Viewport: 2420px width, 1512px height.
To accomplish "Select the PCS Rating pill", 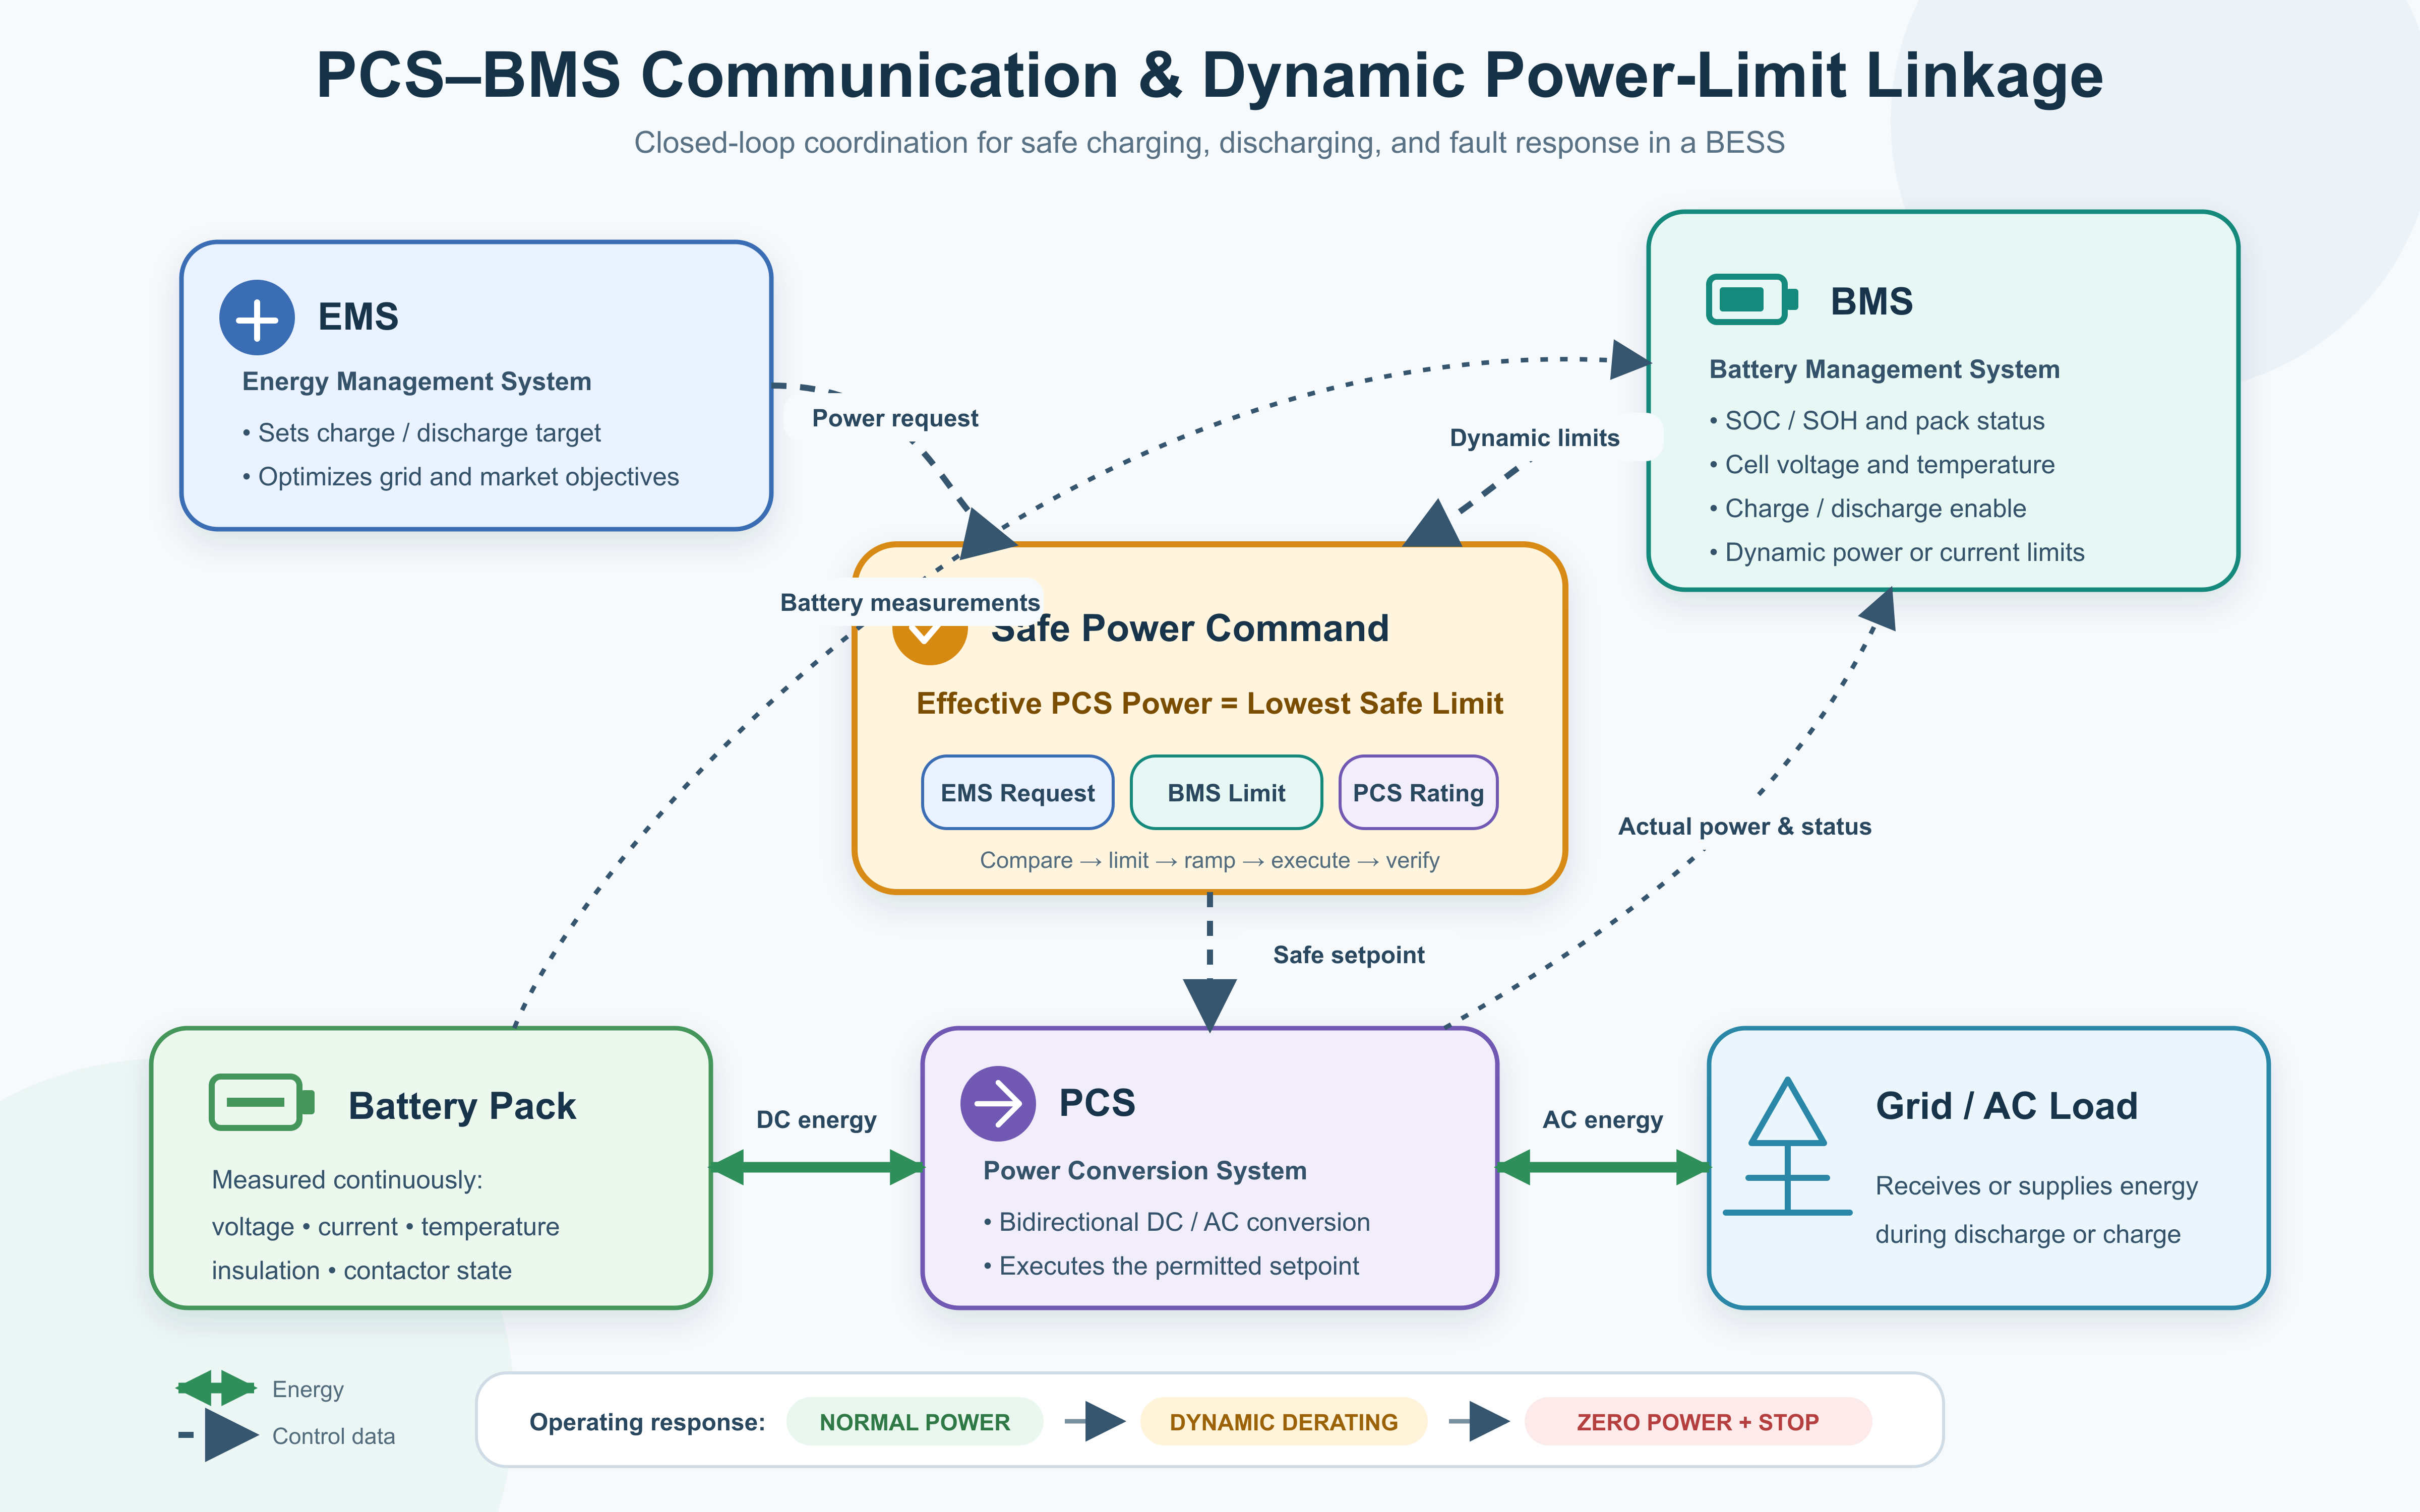I will [x=1418, y=792].
